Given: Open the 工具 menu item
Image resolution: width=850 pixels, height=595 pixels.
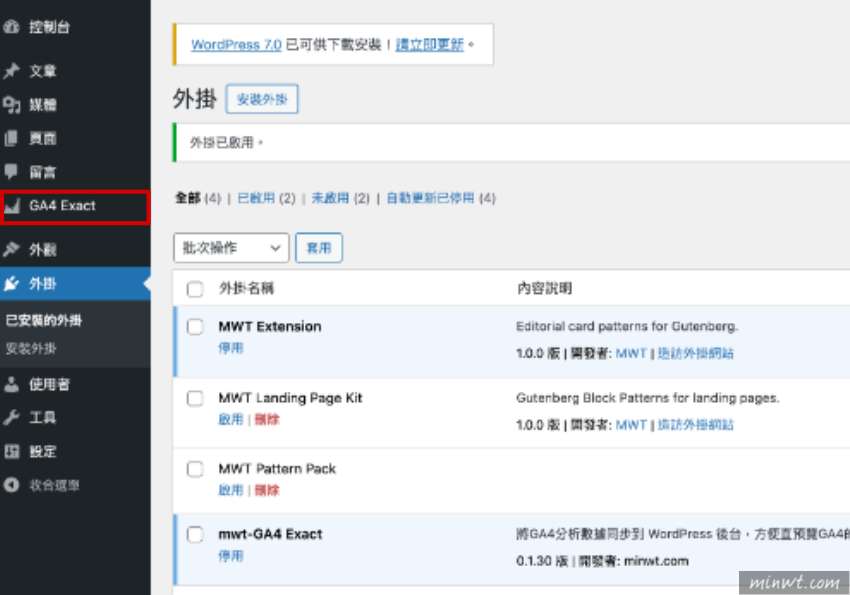Looking at the screenshot, I should (42, 417).
